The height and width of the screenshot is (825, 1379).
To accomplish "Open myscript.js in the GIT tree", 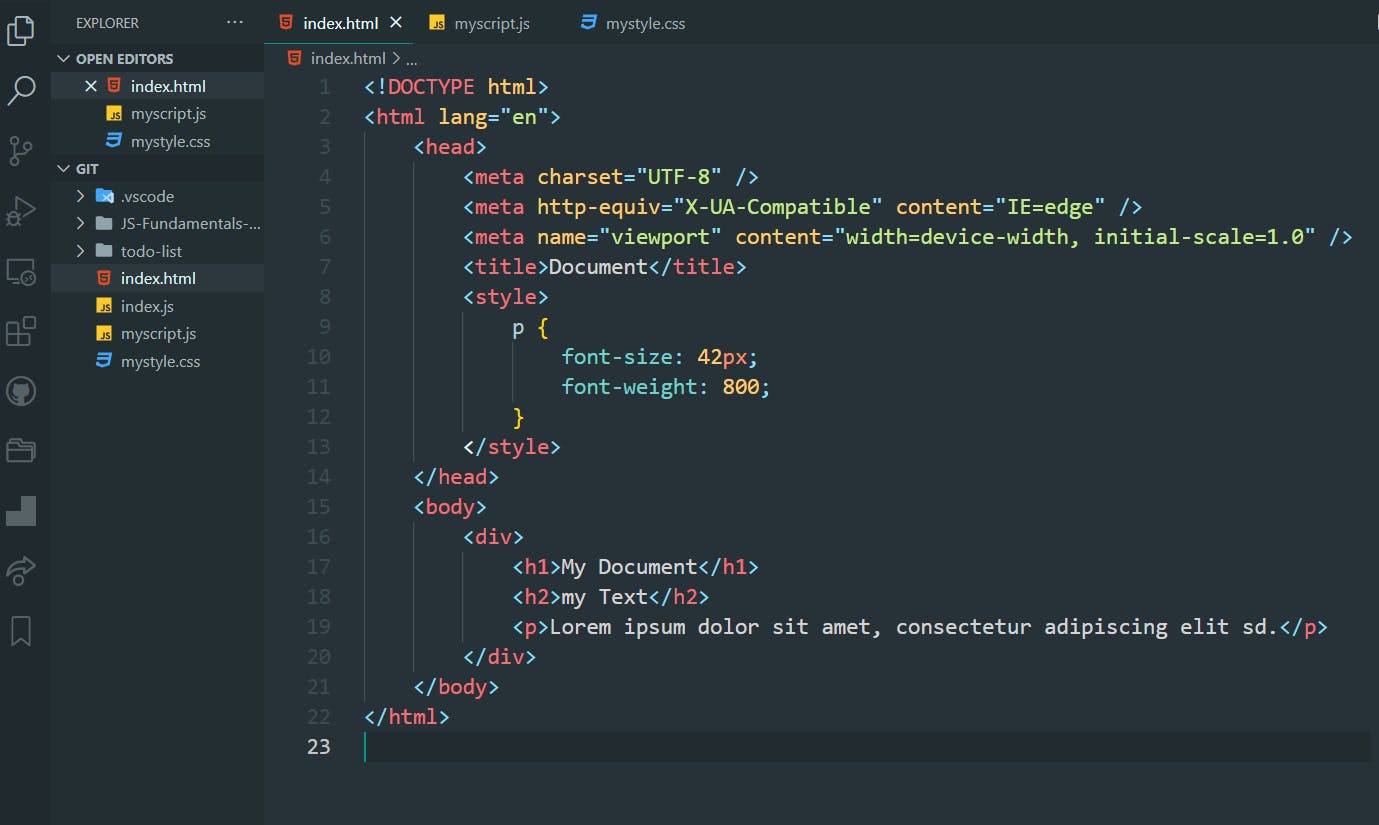I will point(158,333).
